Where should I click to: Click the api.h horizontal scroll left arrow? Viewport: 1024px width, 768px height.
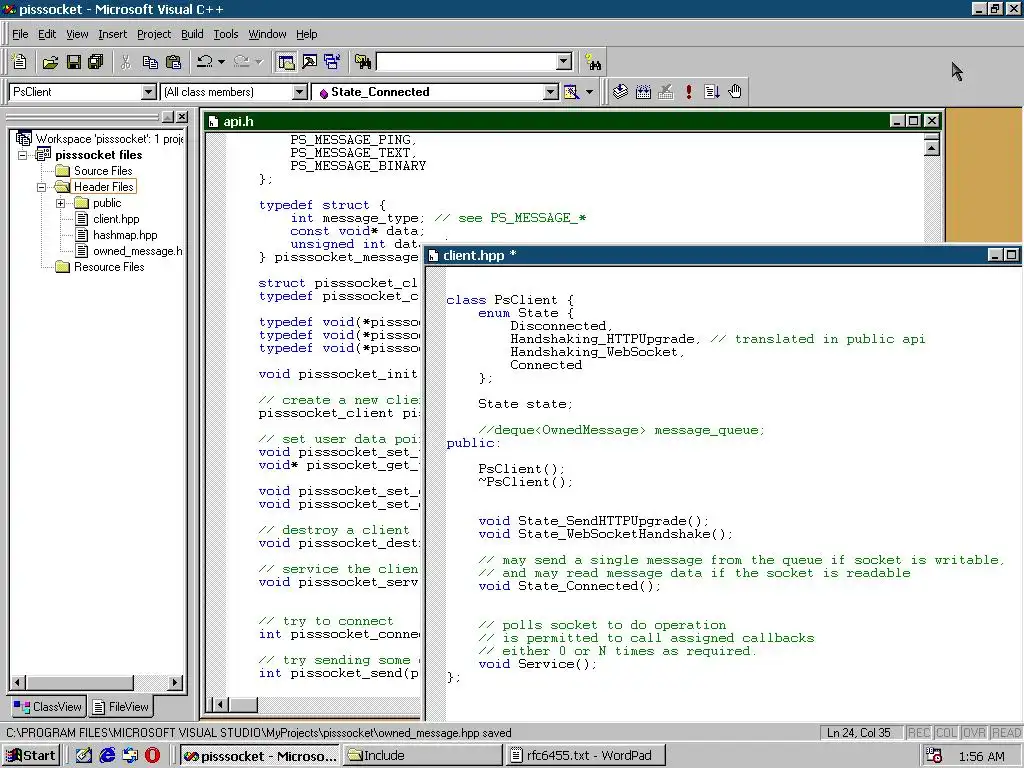tap(220, 704)
